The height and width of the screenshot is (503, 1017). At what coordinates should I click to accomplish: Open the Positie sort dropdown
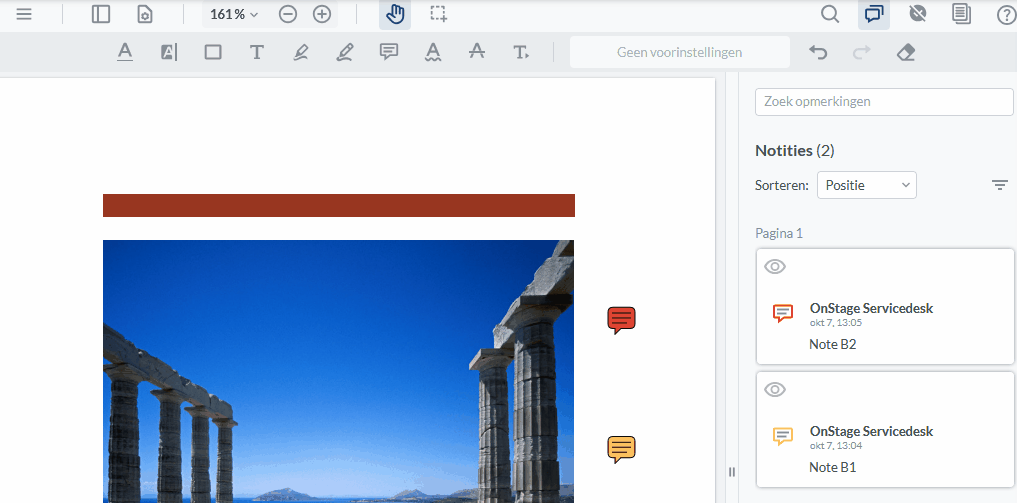(x=867, y=185)
